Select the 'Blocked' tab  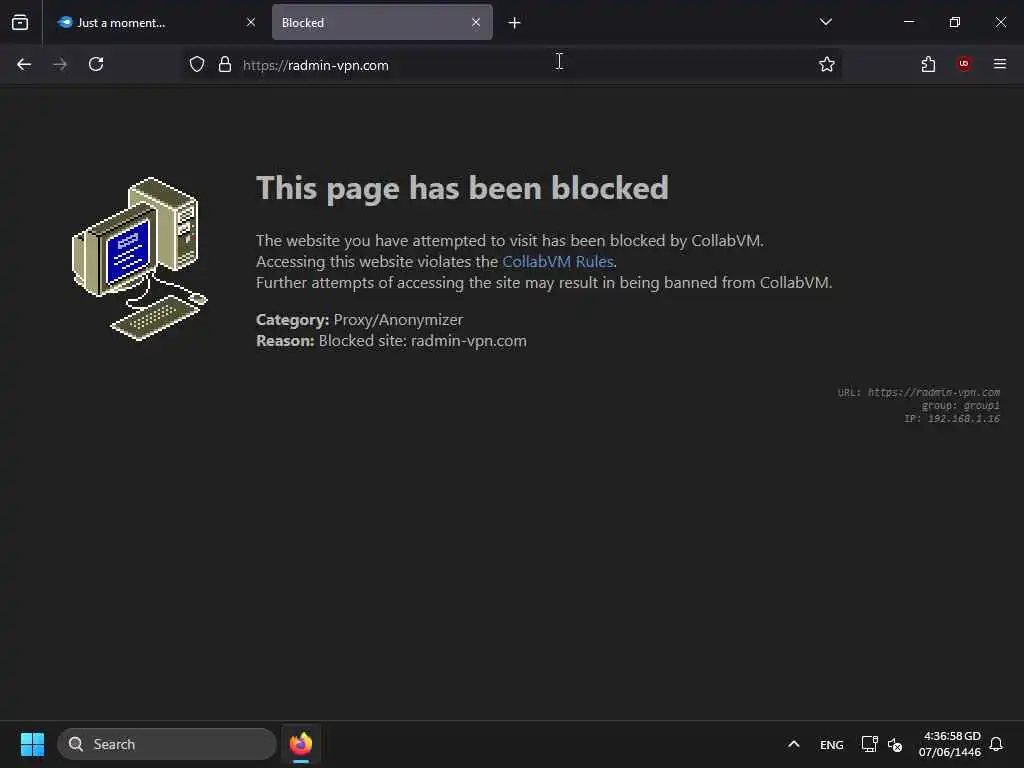382,22
